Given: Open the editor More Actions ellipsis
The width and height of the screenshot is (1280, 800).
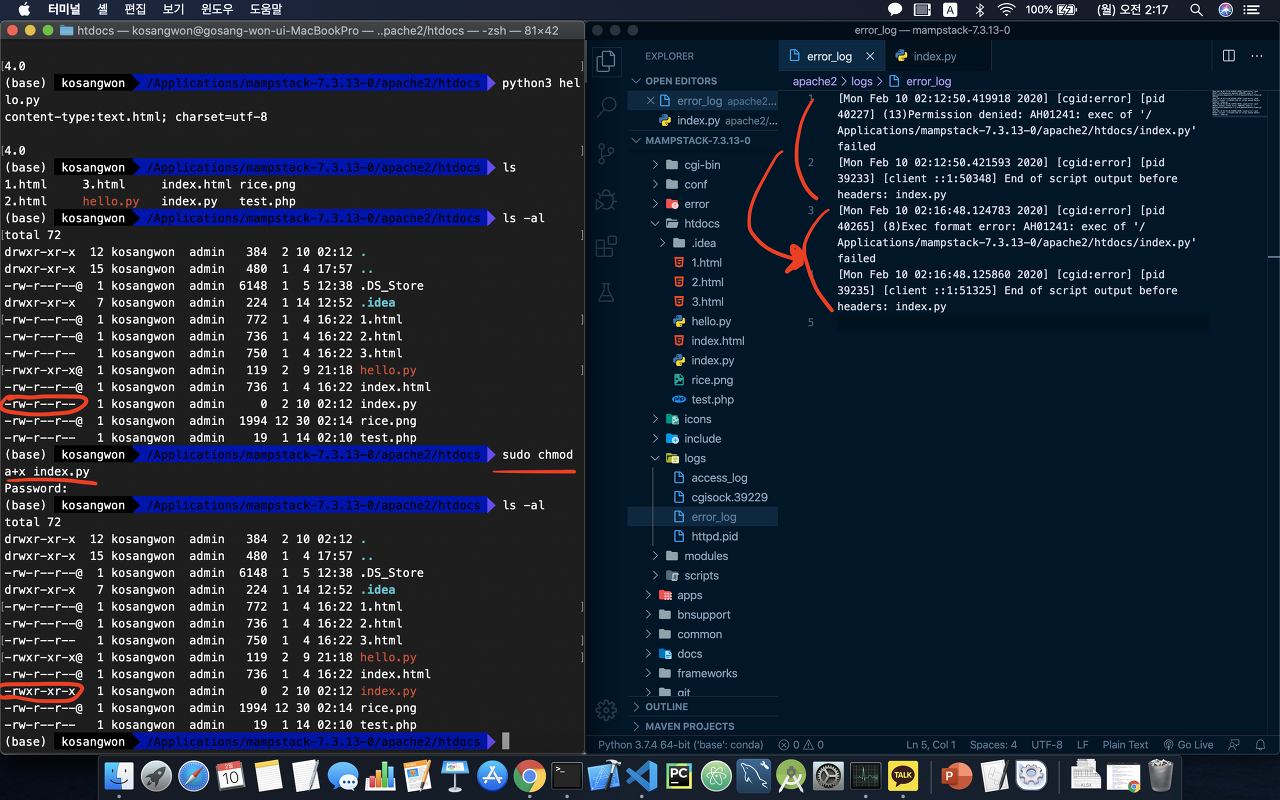Looking at the screenshot, I should [1259, 56].
